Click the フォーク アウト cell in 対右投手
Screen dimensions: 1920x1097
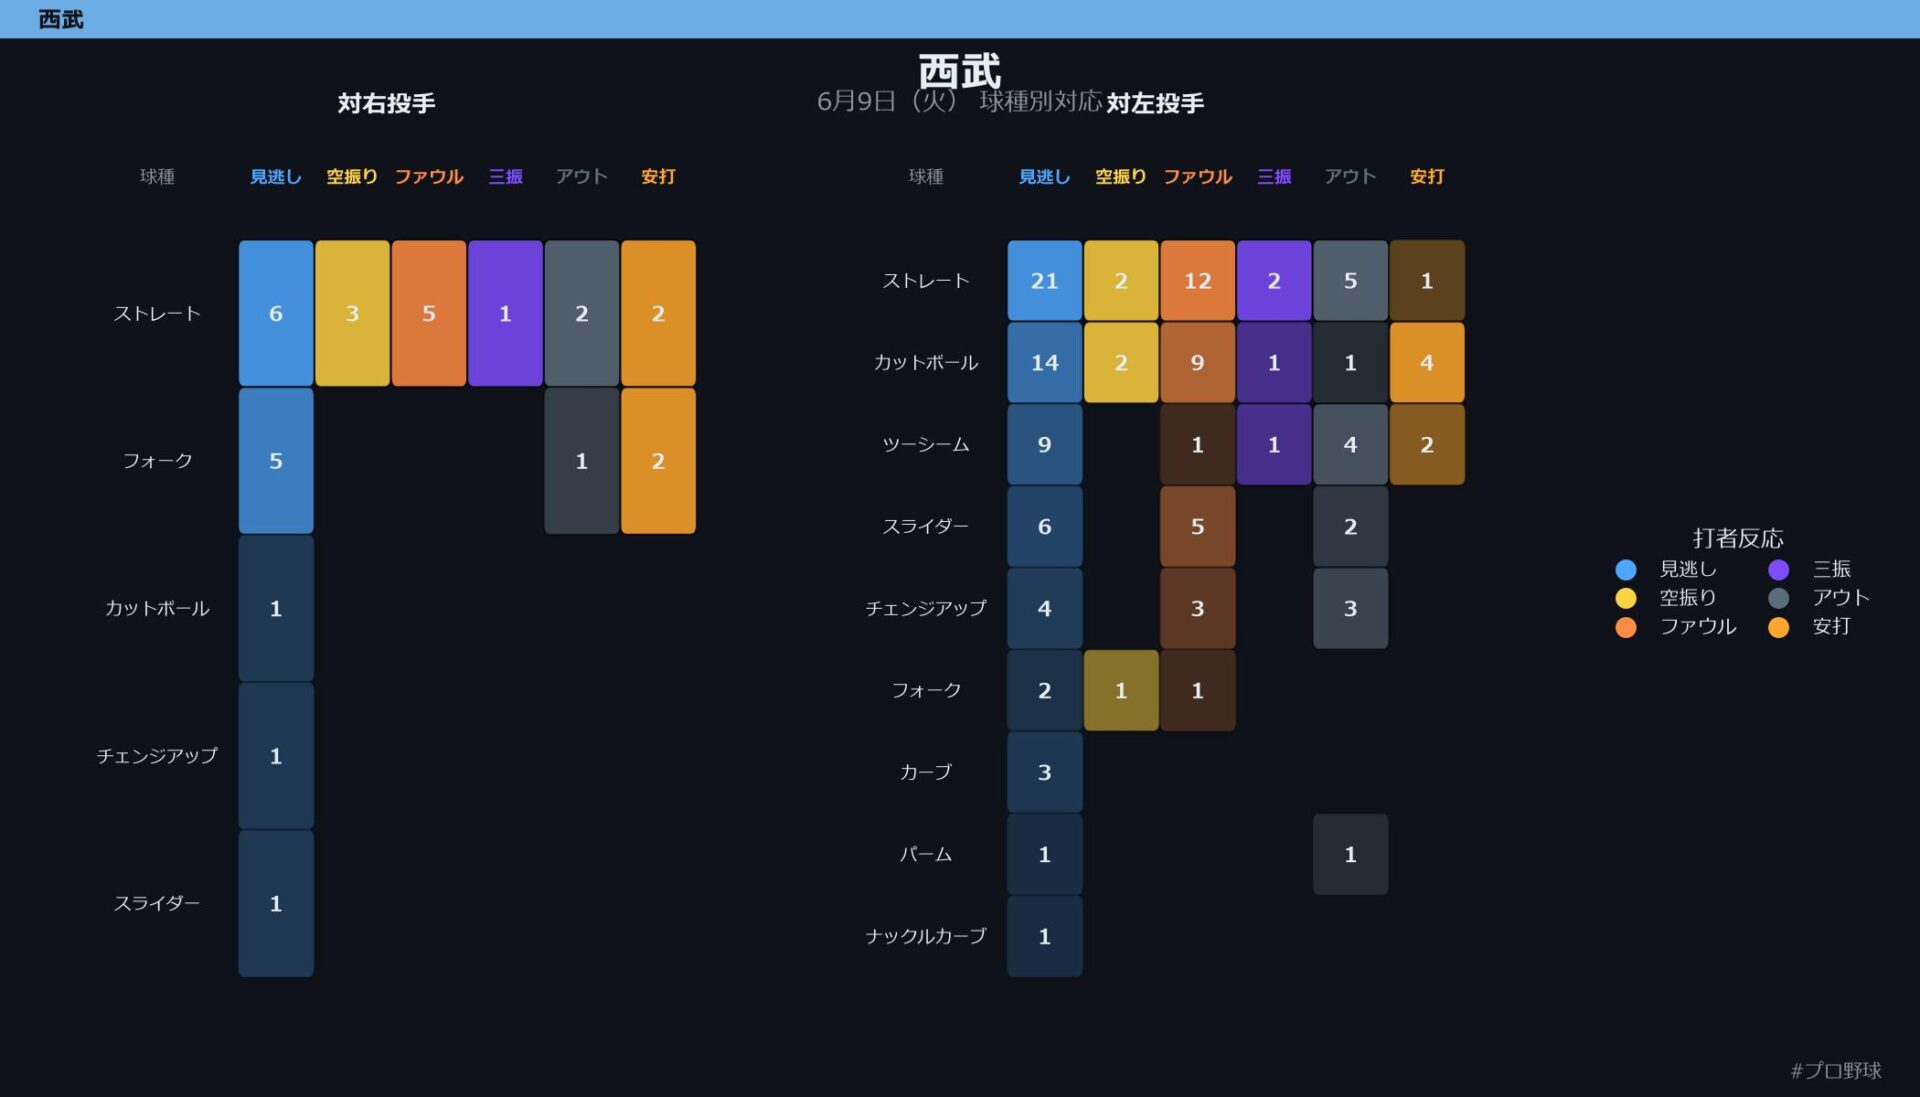point(582,461)
